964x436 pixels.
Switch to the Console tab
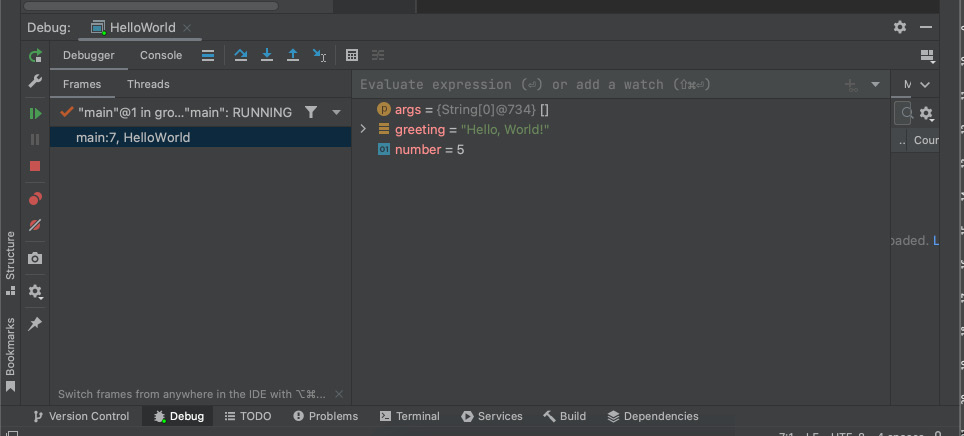(161, 55)
